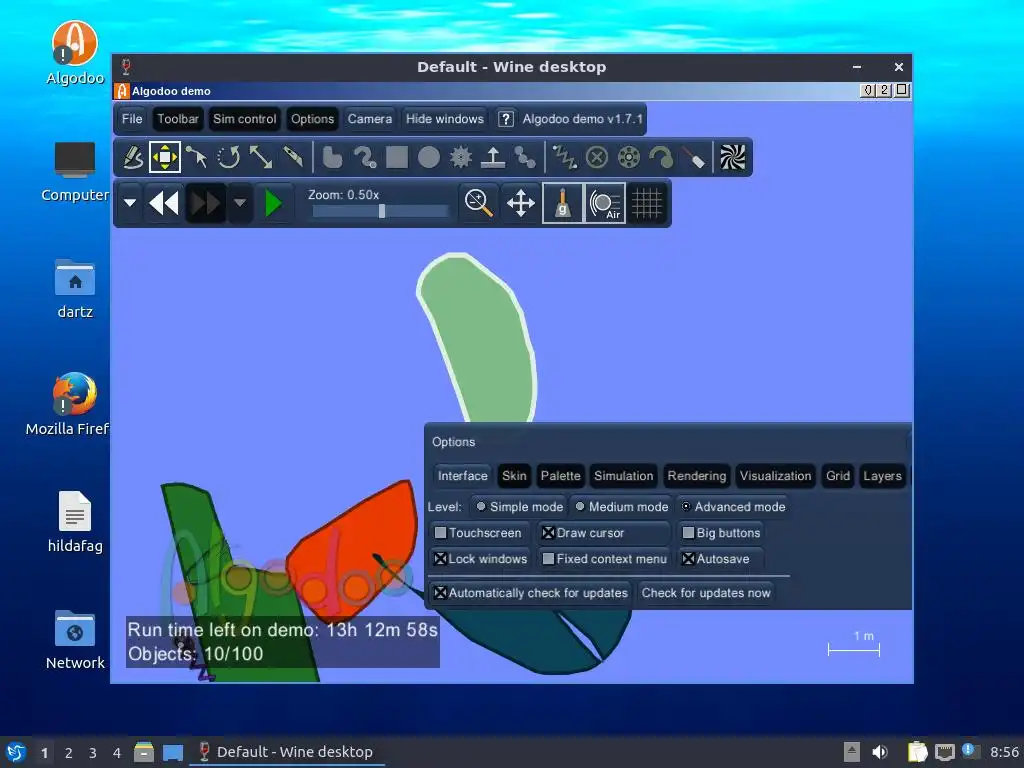Select the Move tool icon
The image size is (1024, 768).
165,157
